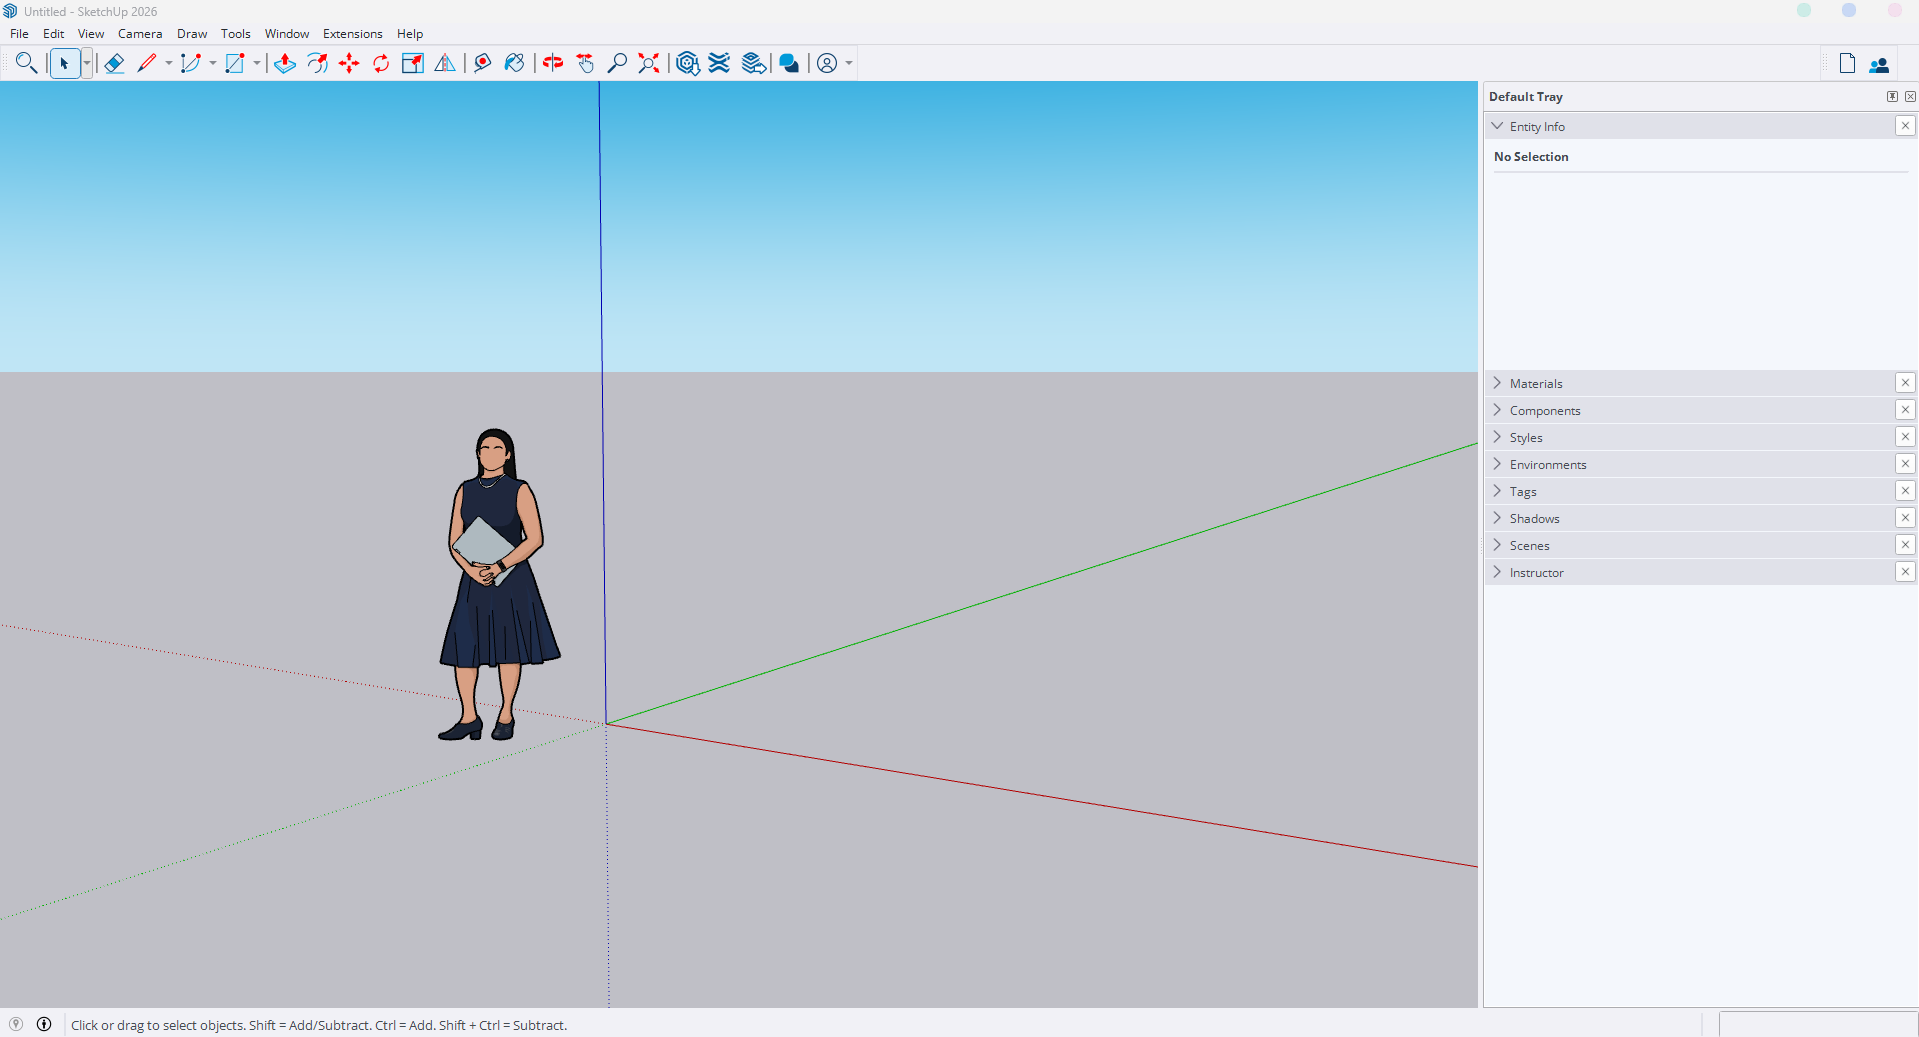The image size is (1919, 1037).
Task: Select the Move tool
Action: [x=349, y=64]
